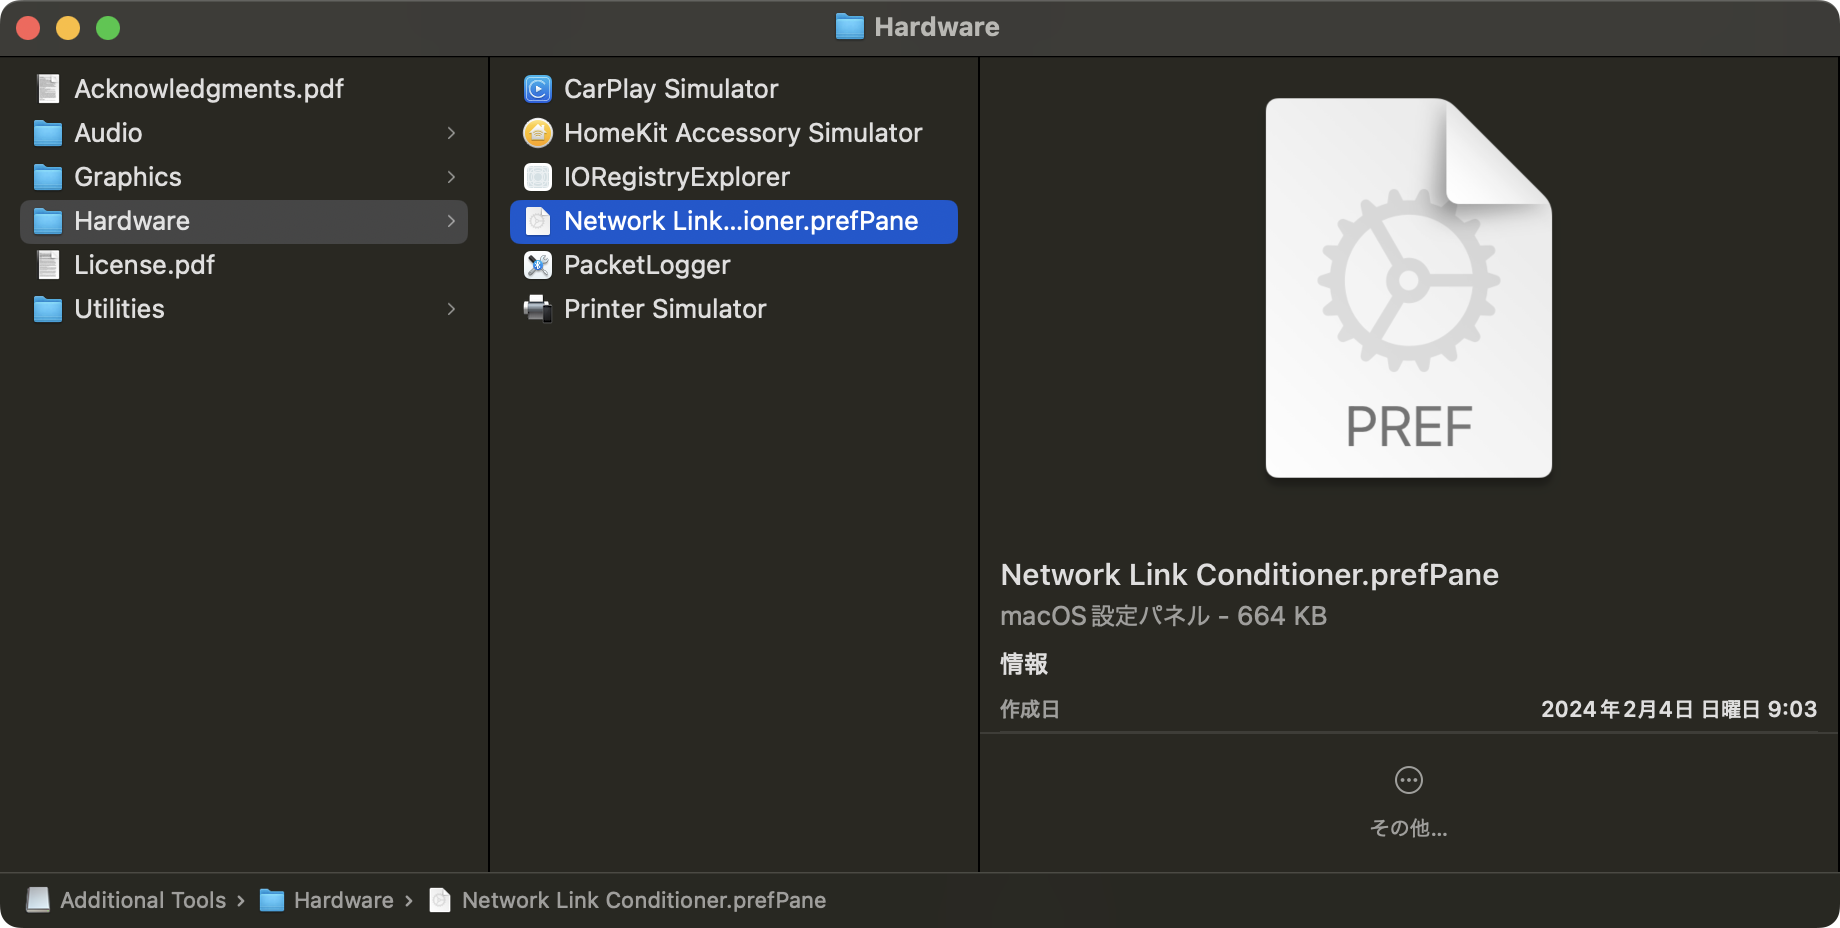
Task: Select the Utilities folder name
Action: [119, 309]
